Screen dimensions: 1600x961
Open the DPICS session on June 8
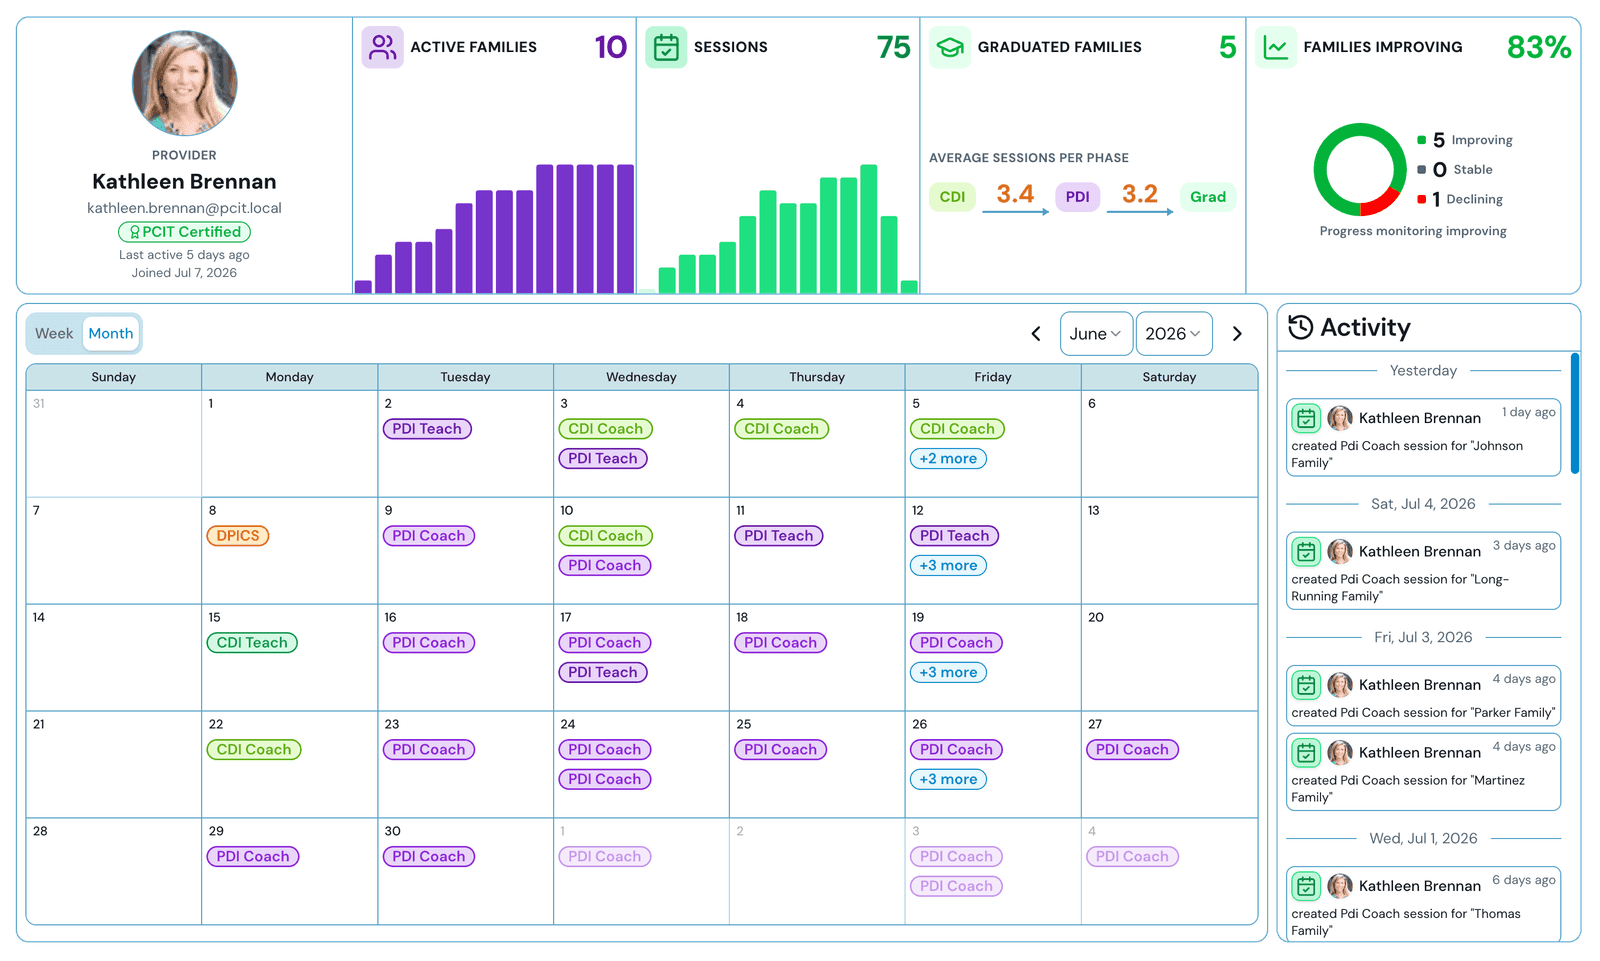(x=238, y=536)
